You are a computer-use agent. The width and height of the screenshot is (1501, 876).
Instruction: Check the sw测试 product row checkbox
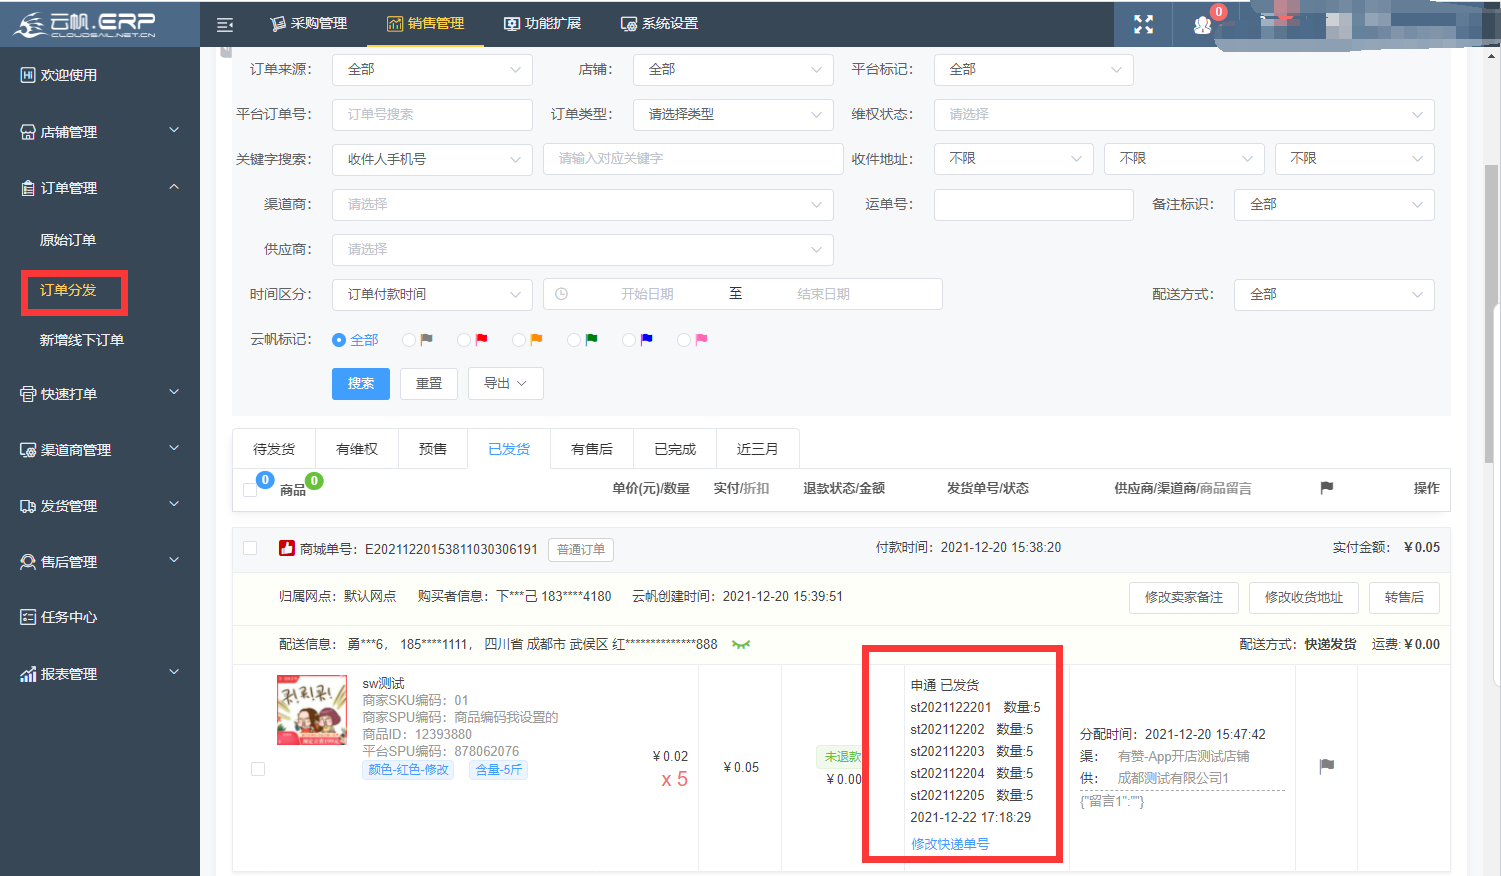tap(258, 769)
